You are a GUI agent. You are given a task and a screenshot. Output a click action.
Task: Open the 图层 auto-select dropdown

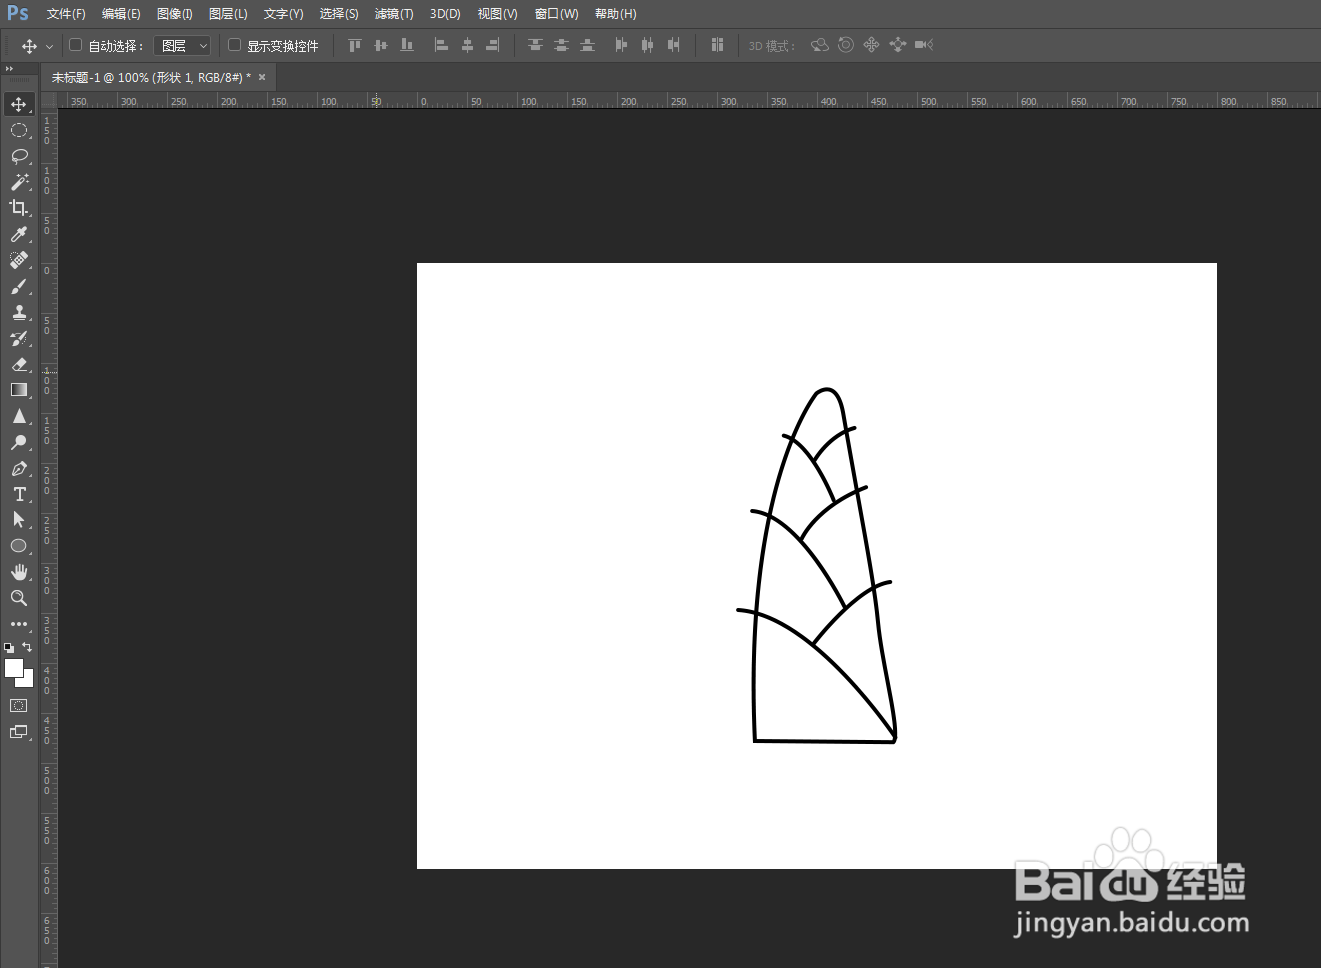coord(183,46)
